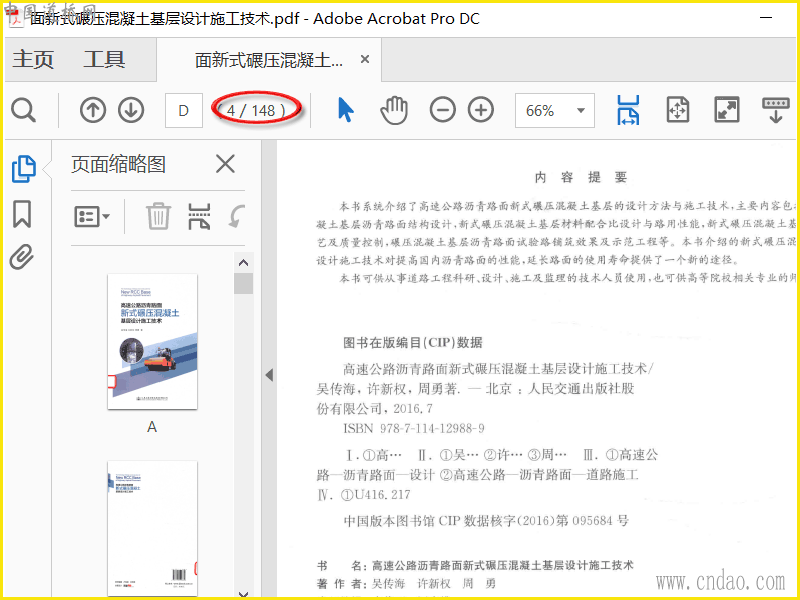Viewport: 800px width, 600px height.
Task: Close the 面新式碾压混凝土 document tab
Action: point(365,59)
